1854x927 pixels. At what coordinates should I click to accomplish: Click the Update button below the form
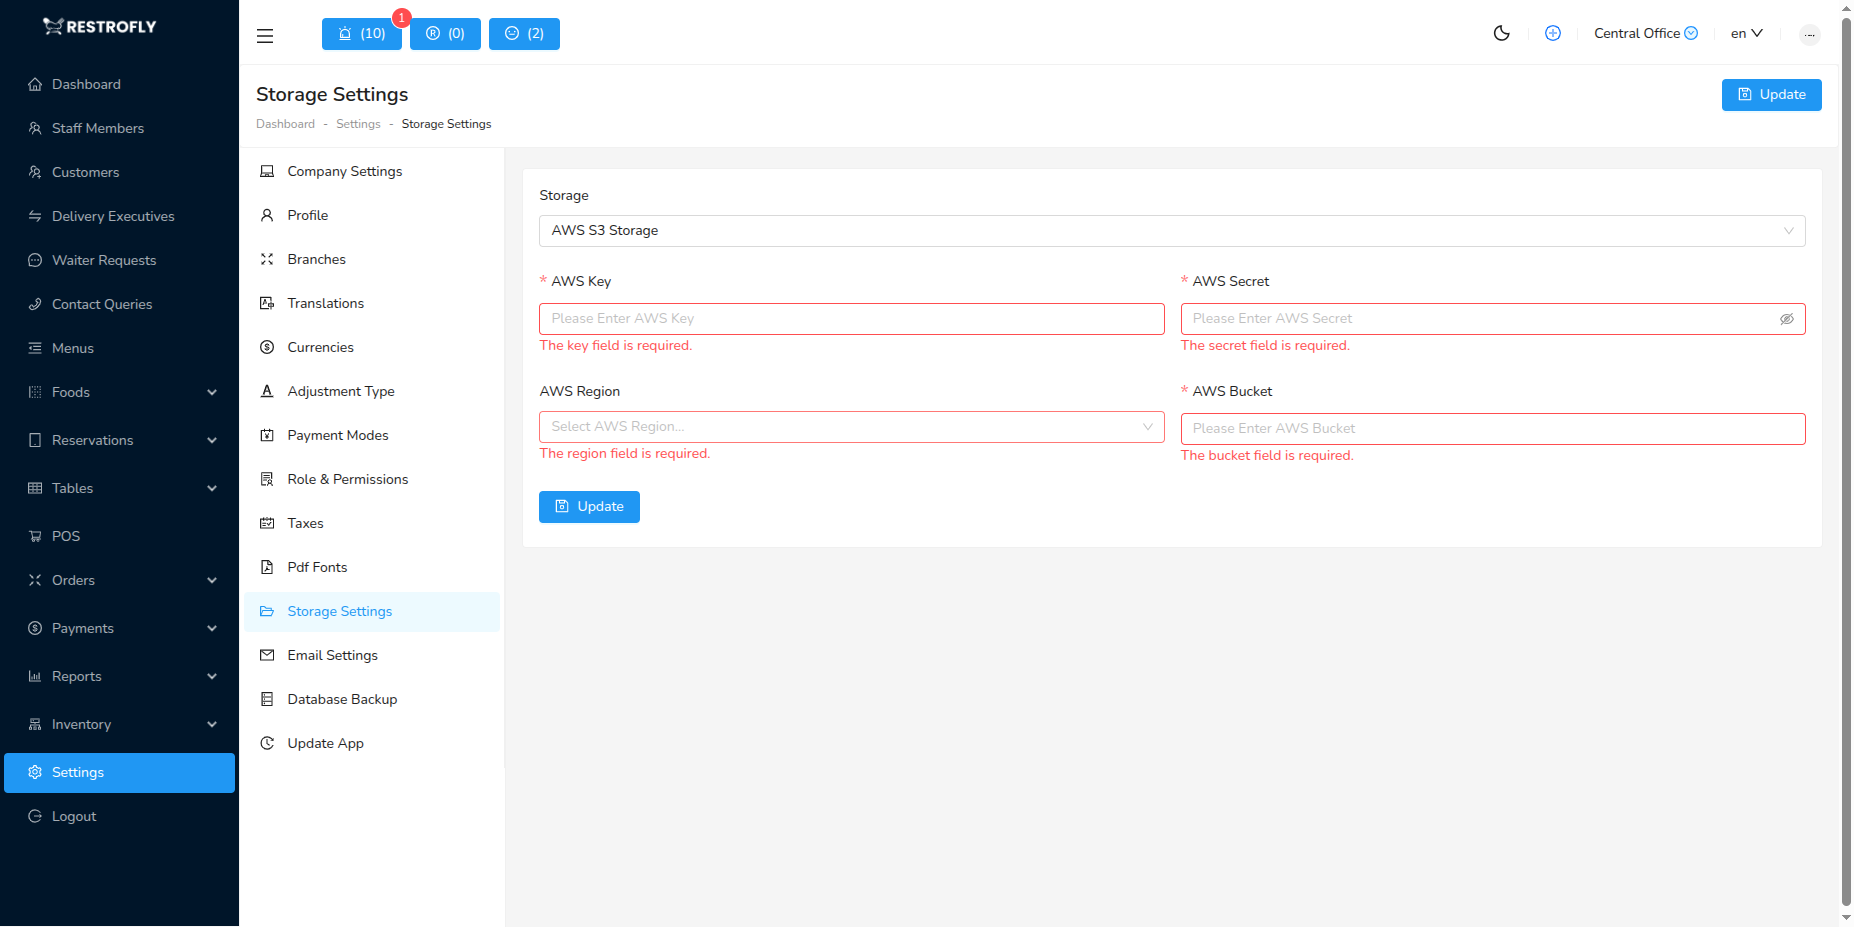click(589, 507)
